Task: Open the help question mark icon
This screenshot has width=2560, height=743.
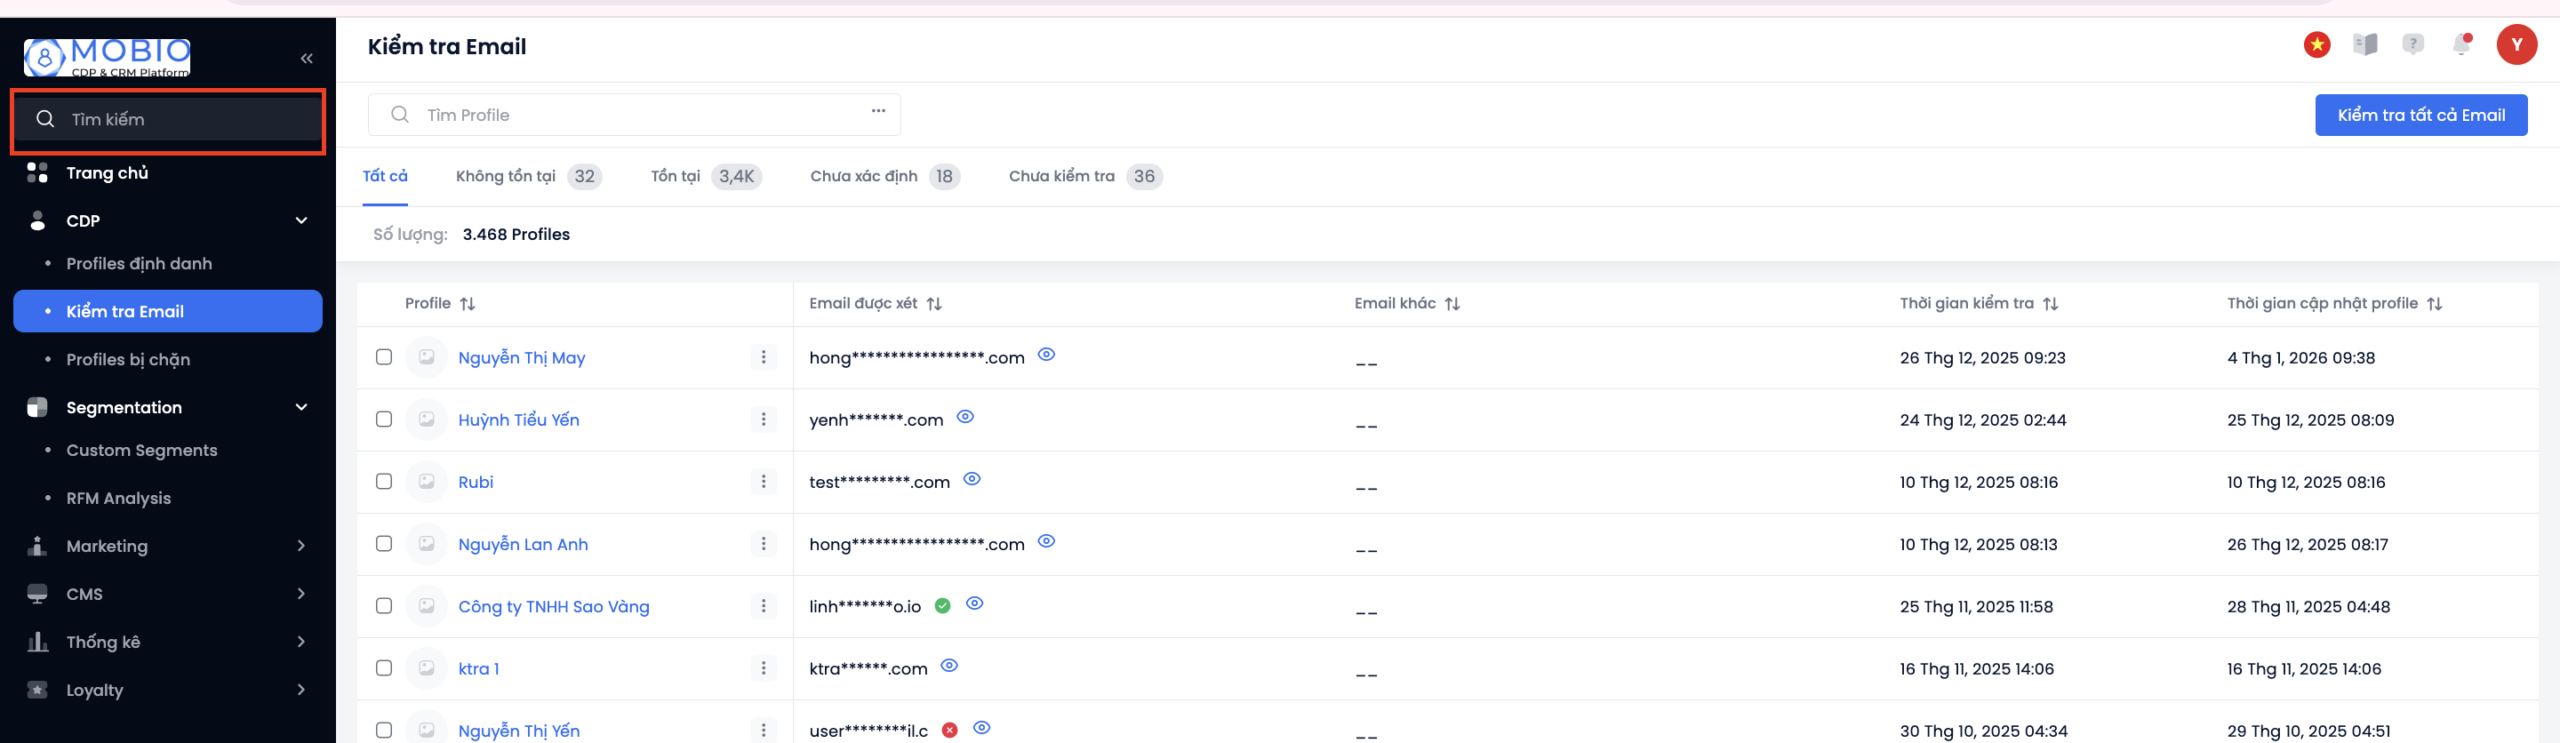Action: point(2412,45)
